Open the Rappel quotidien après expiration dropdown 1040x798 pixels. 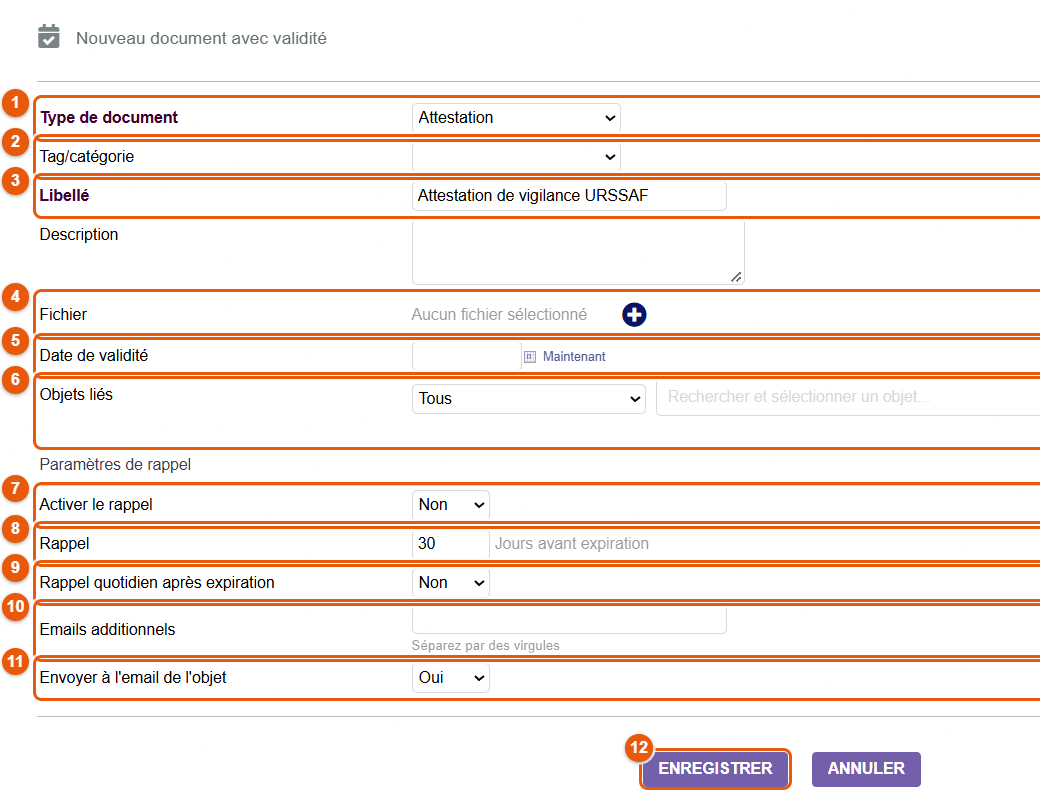pos(450,582)
